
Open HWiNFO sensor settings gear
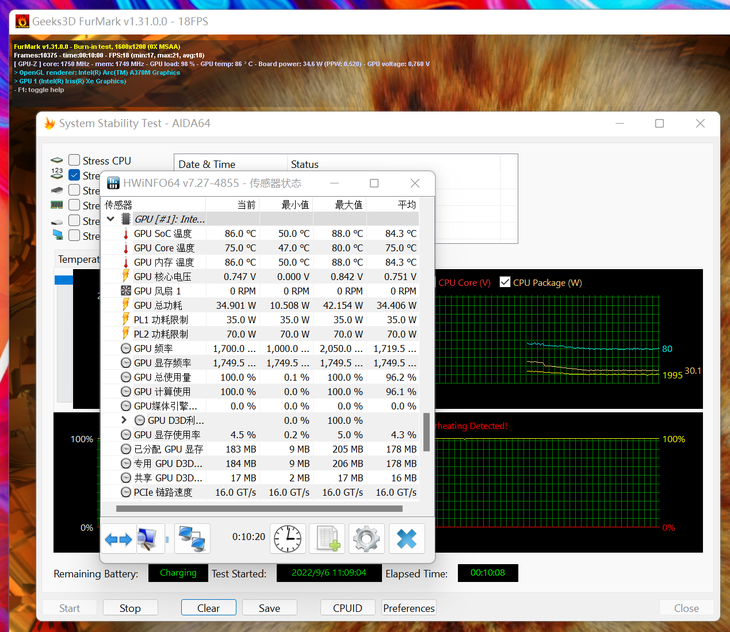[x=366, y=539]
